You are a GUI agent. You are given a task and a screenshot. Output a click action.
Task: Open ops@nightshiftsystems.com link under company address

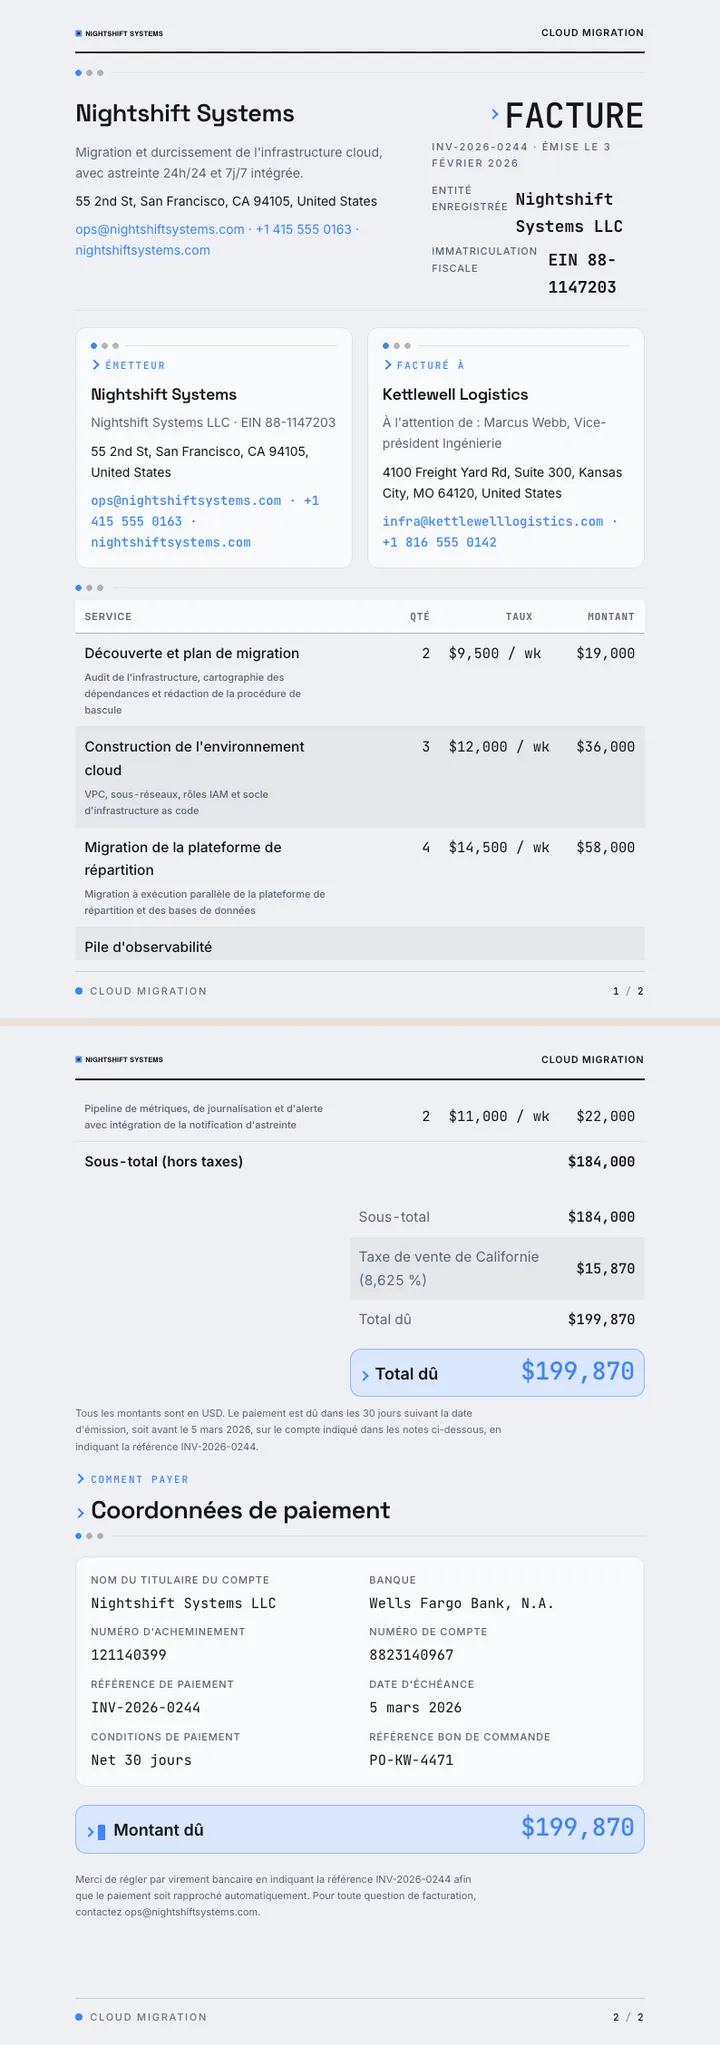point(160,229)
